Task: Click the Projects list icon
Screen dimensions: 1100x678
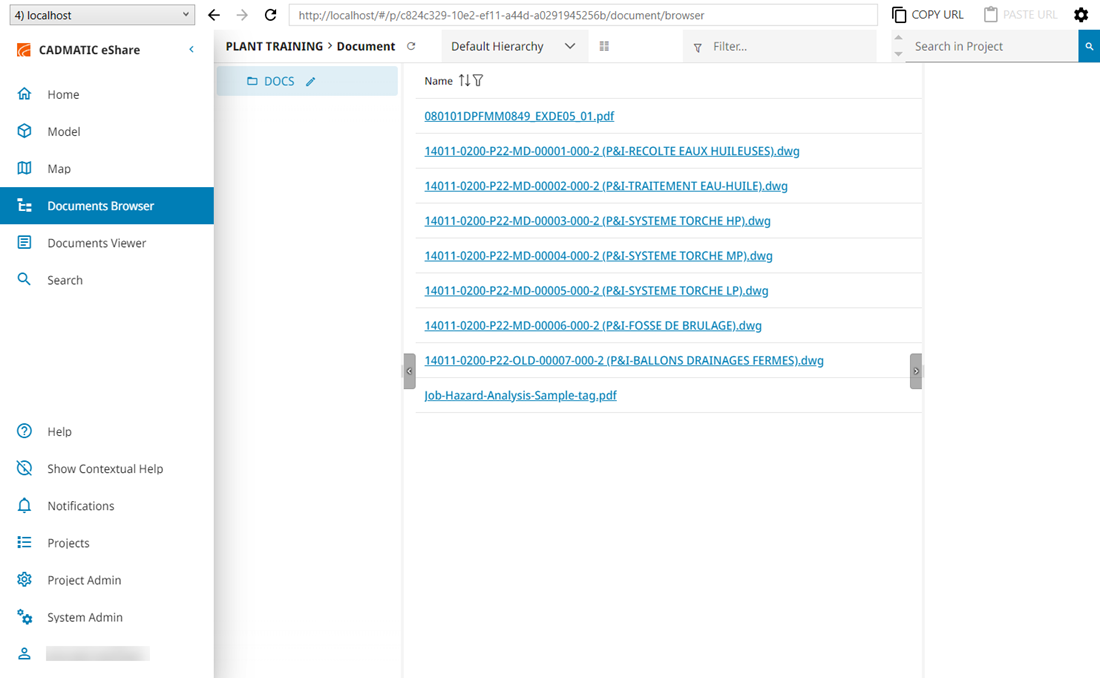Action: pyautogui.click(x=25, y=542)
